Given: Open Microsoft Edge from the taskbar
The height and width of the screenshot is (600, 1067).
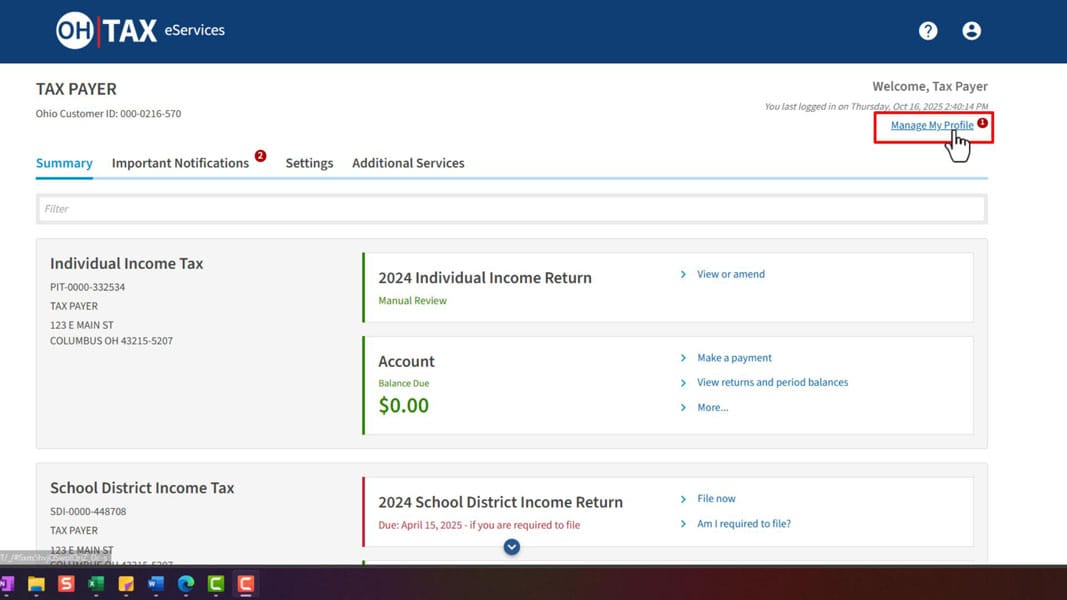Looking at the screenshot, I should click(x=186, y=584).
